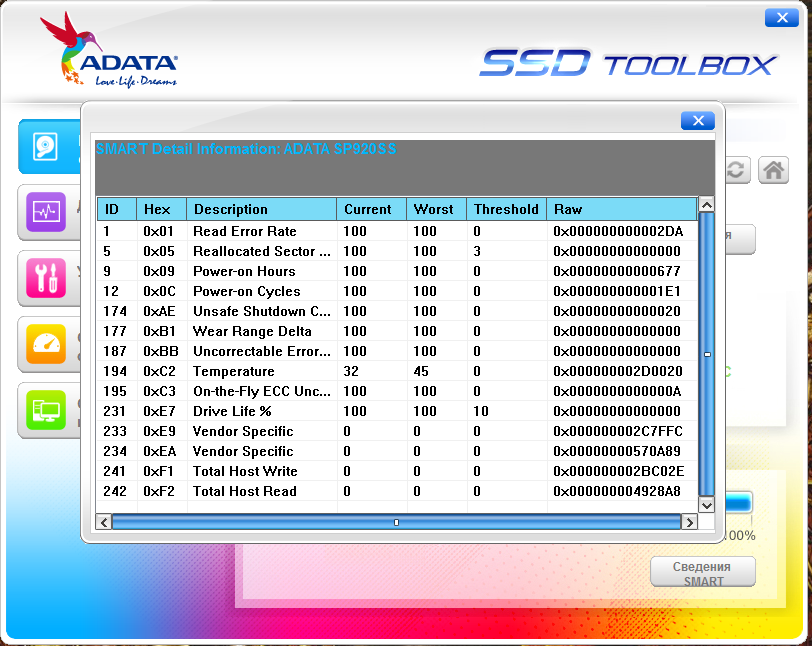Click the ADATA hummingbird logo
The width and height of the screenshot is (812, 646).
tap(109, 51)
